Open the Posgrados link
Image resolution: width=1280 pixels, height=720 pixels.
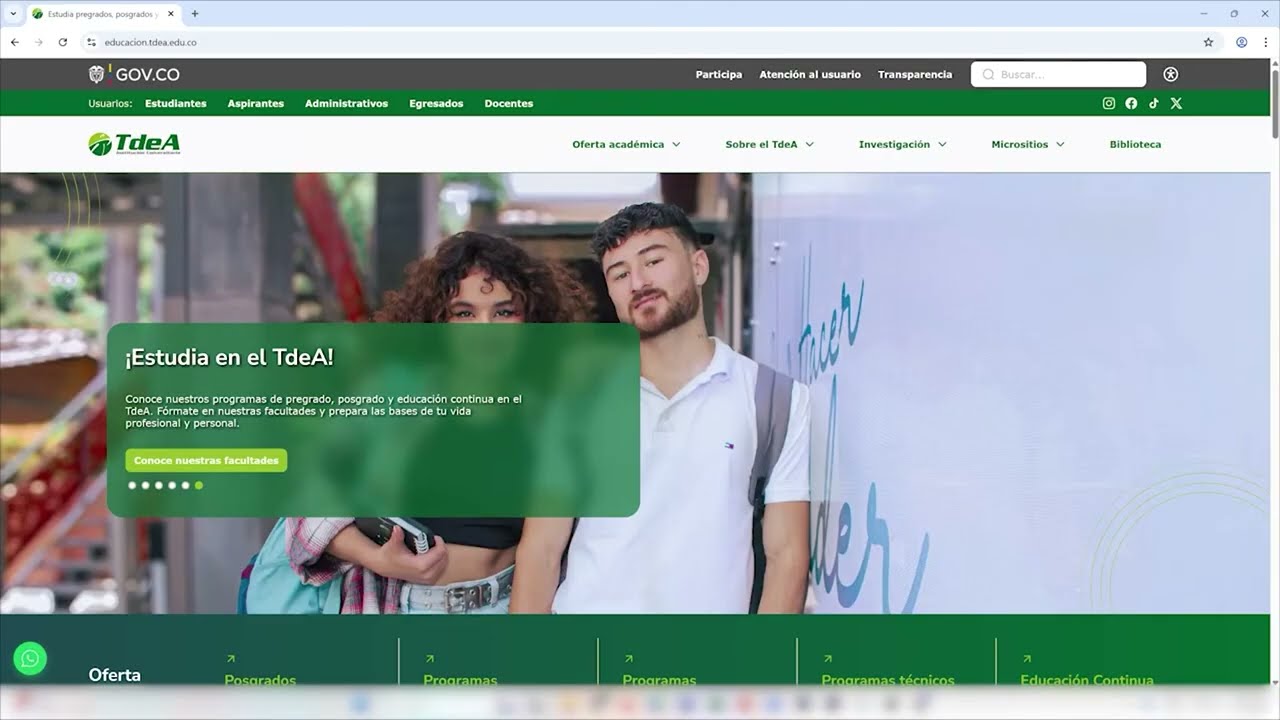[x=260, y=680]
